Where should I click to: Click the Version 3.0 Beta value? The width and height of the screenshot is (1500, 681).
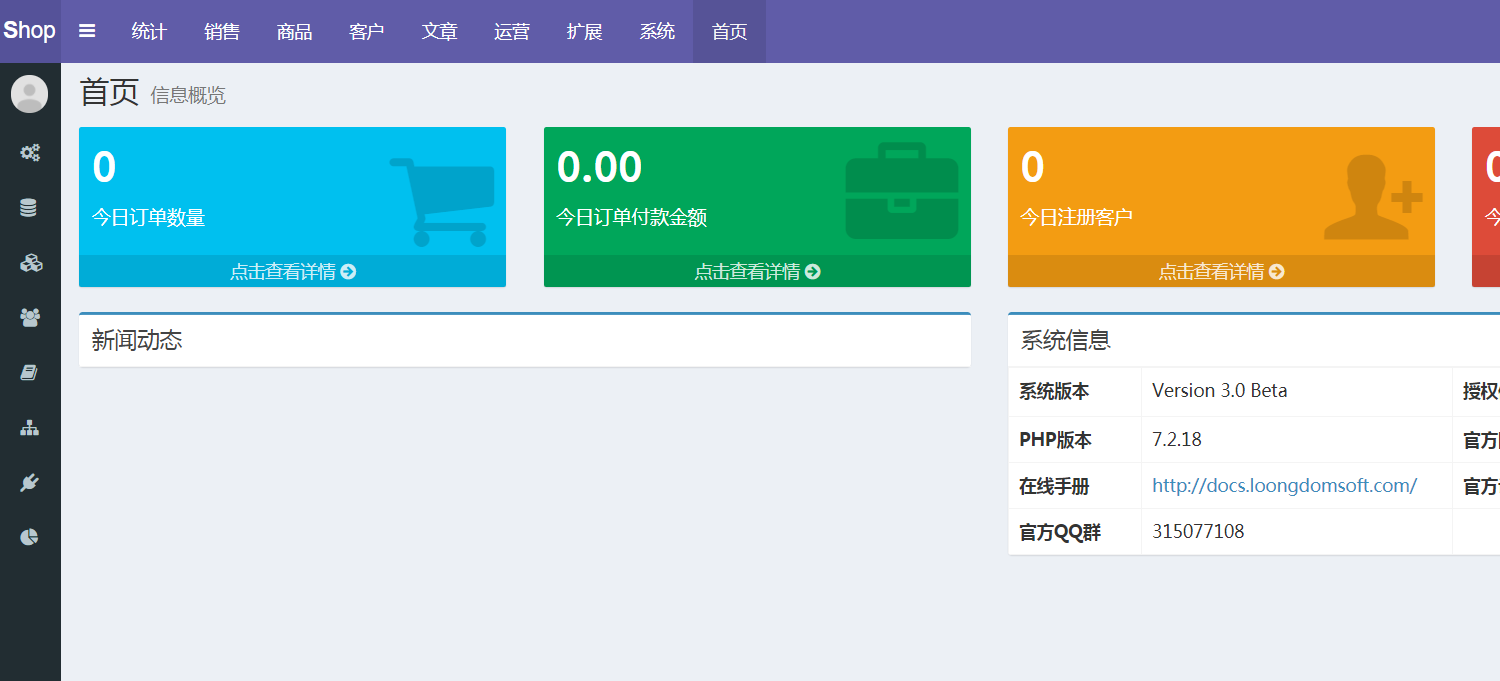click(x=1220, y=391)
